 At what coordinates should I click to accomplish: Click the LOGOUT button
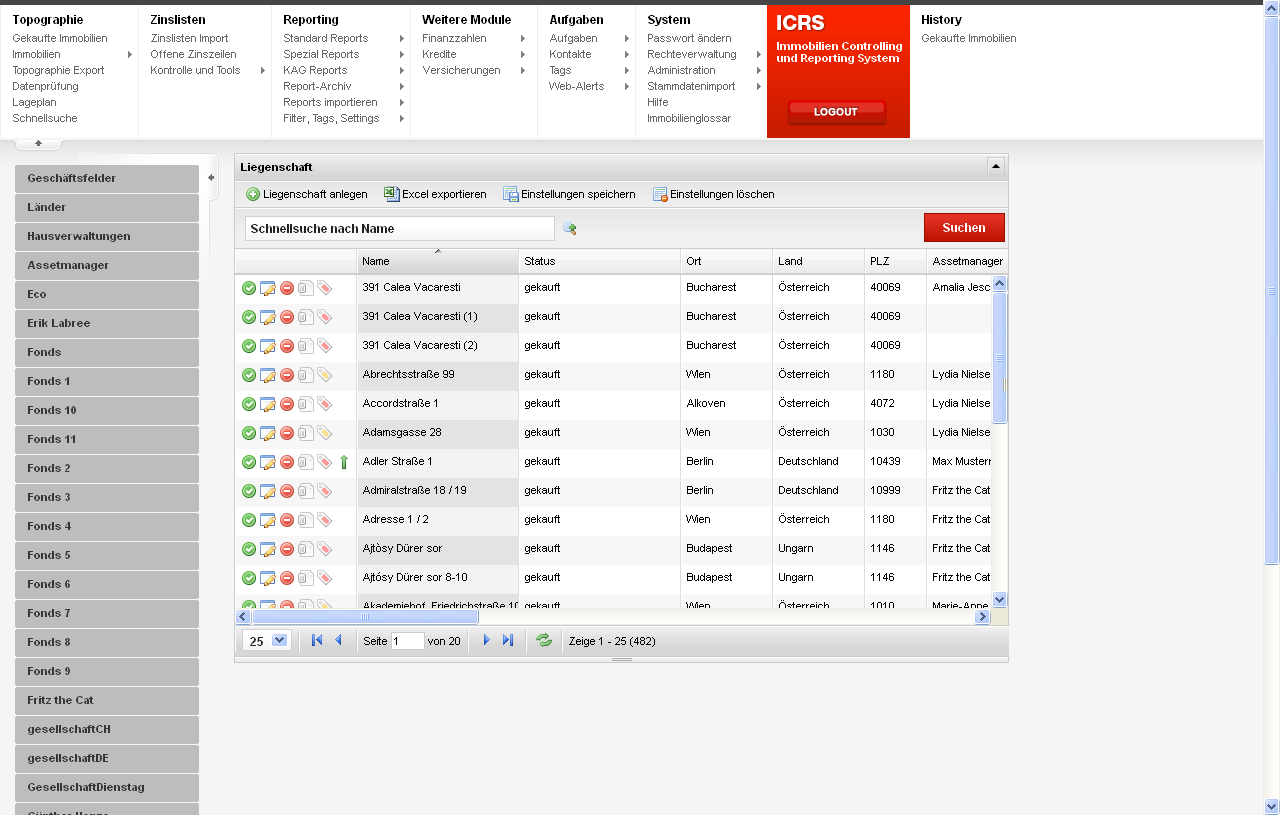pyautogui.click(x=836, y=111)
